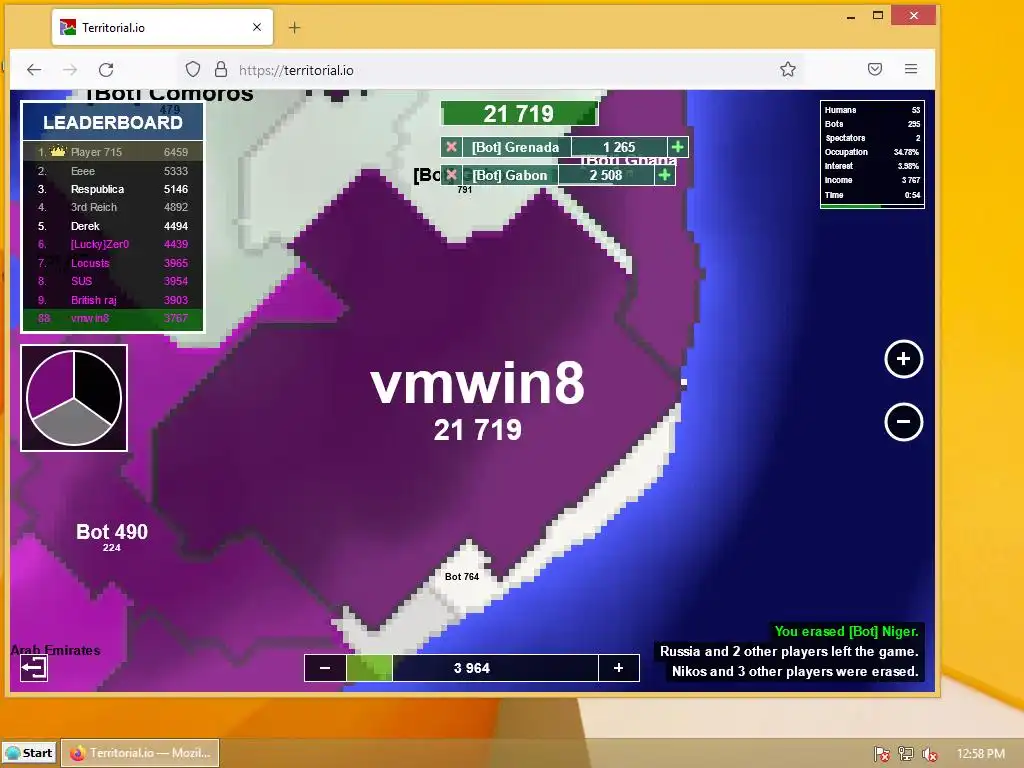This screenshot has width=1024, height=768.
Task: Zoom out of the map
Action: pyautogui.click(x=903, y=422)
